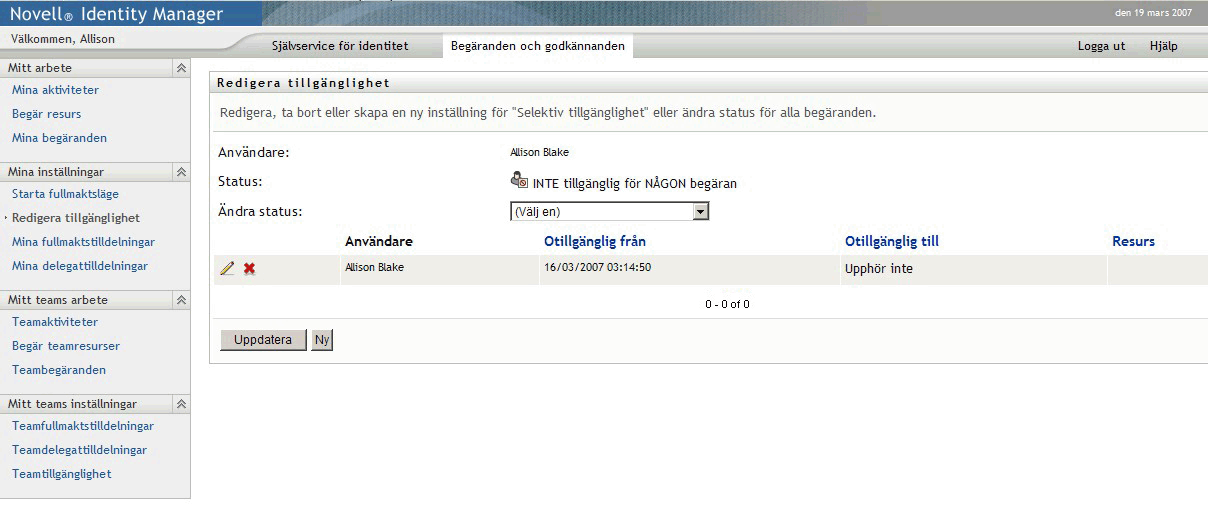
Task: Open Mina delegattilldelningar
Action: pyautogui.click(x=79, y=266)
